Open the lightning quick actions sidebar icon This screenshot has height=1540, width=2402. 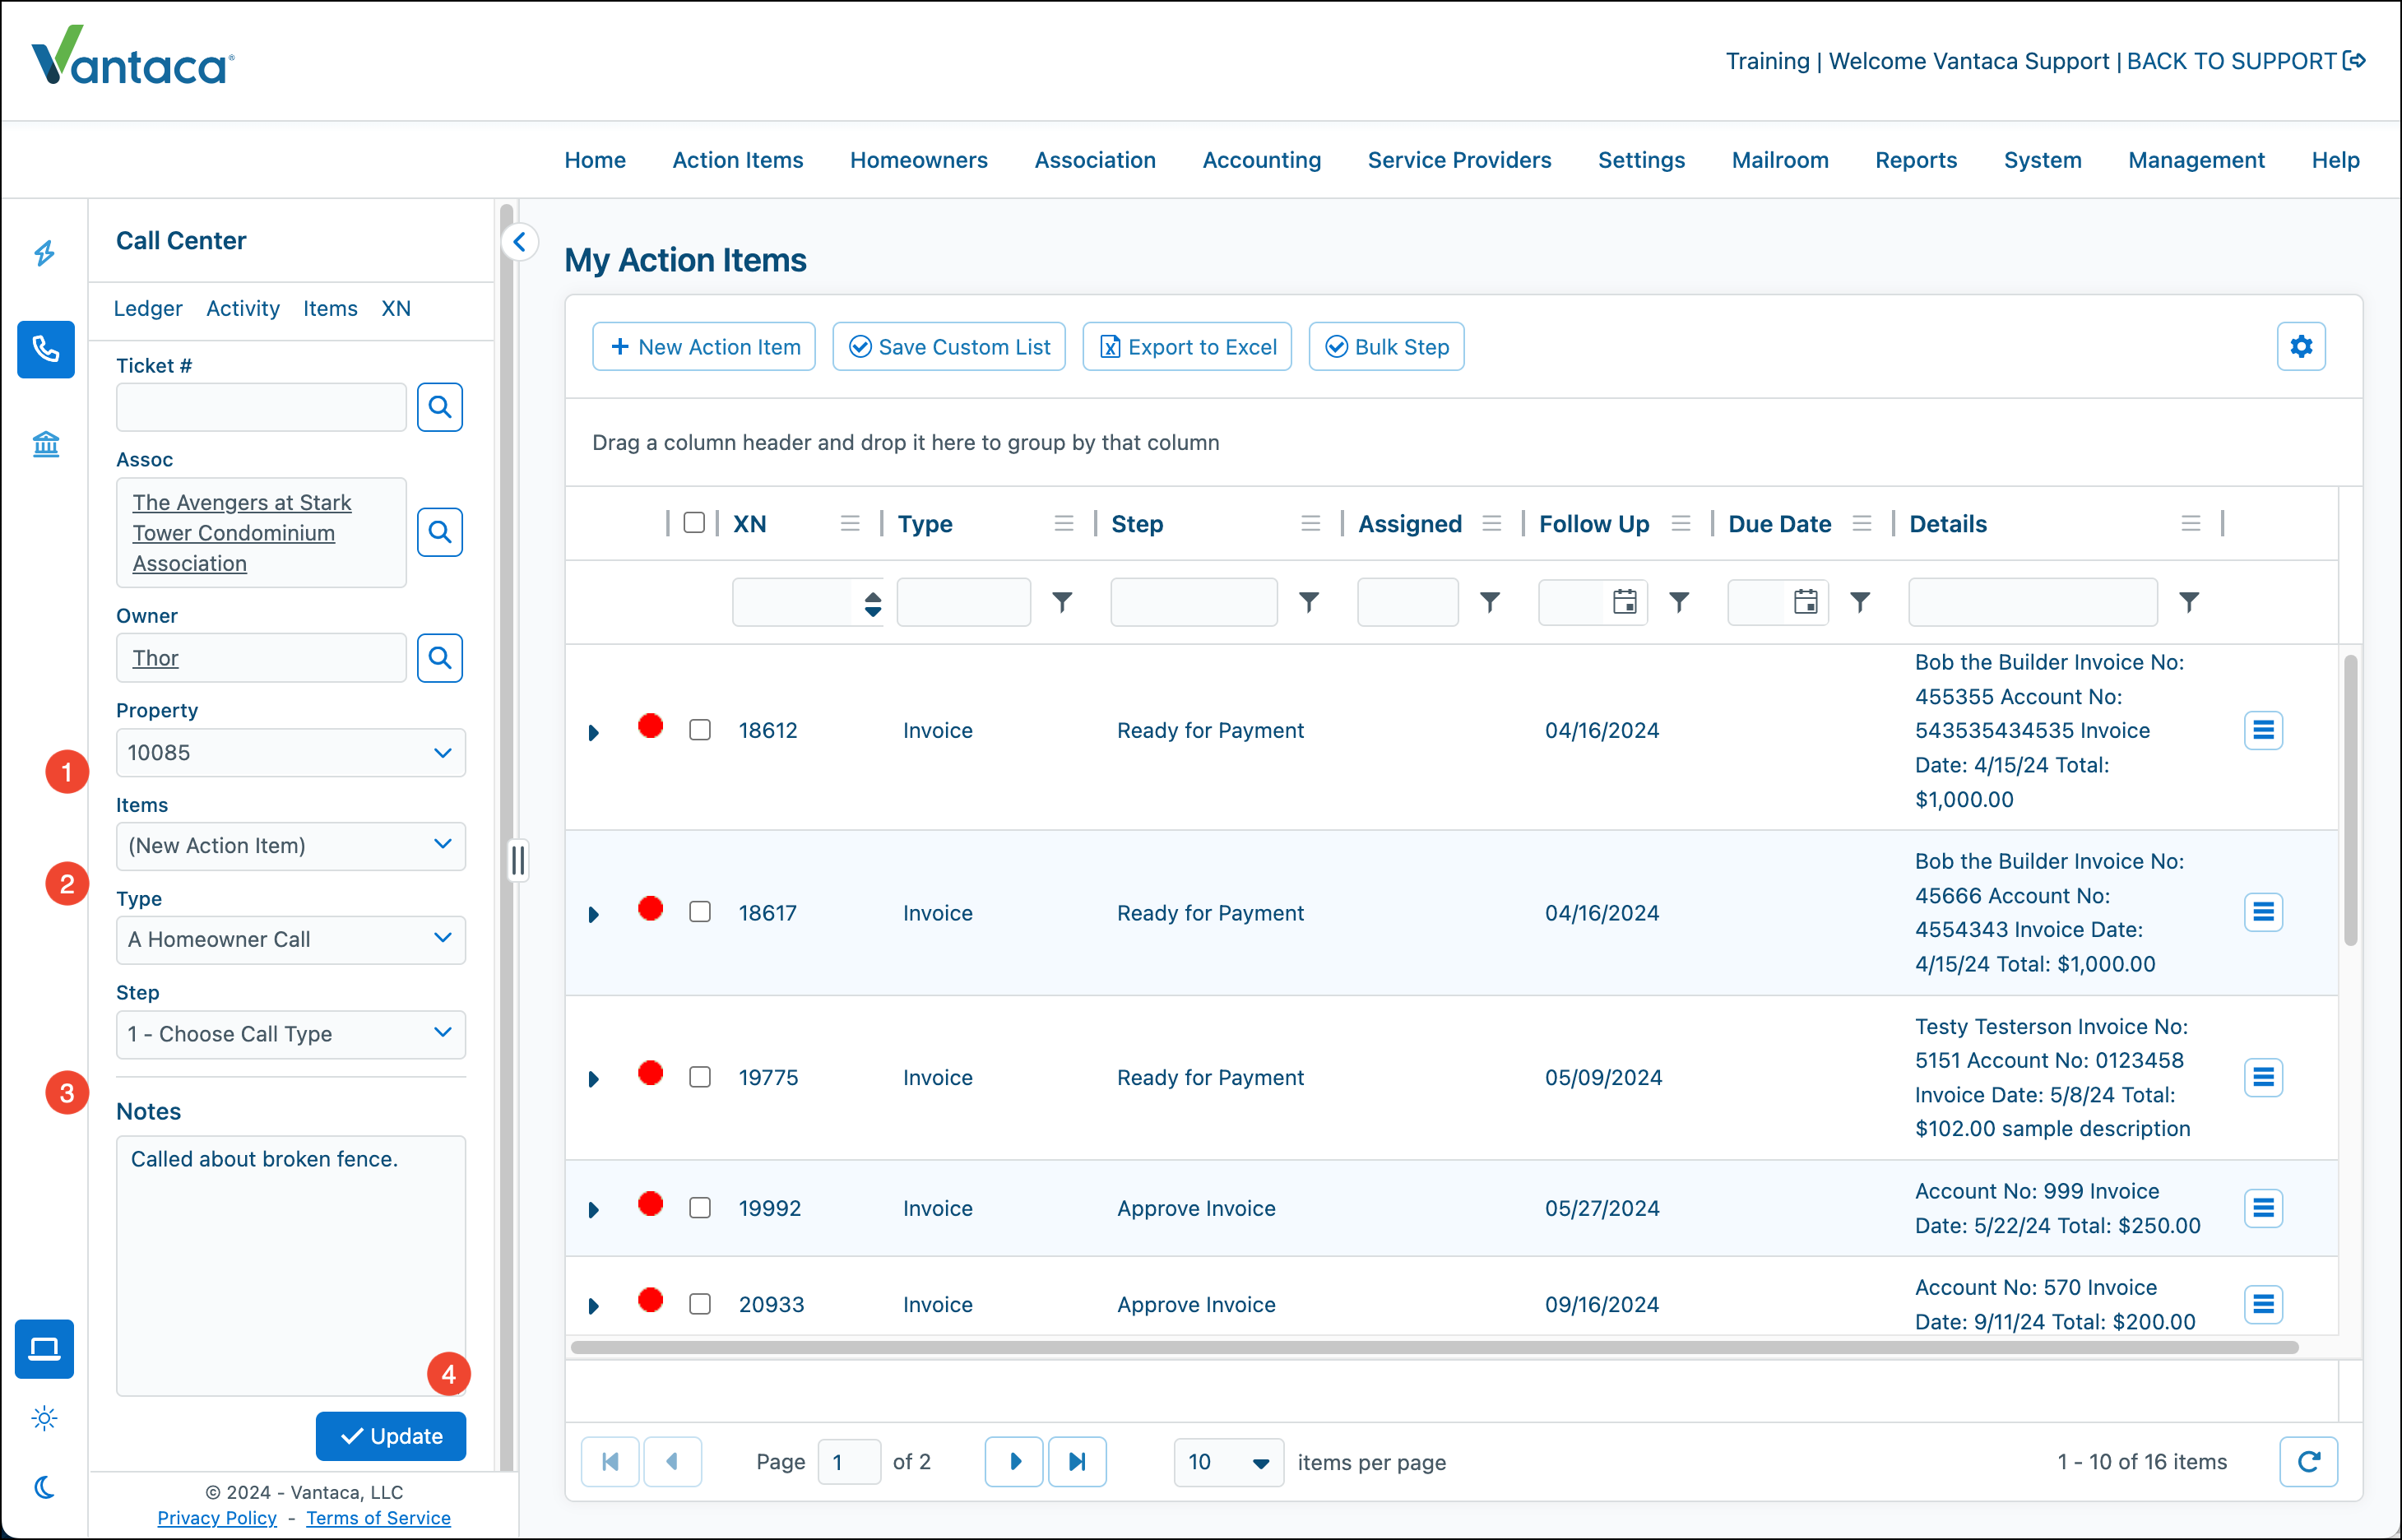(x=45, y=253)
